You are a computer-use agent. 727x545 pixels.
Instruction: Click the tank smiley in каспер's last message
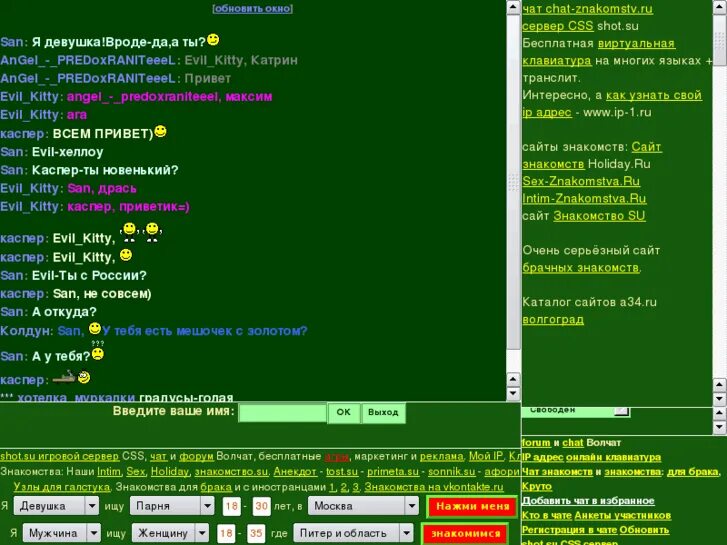point(71,377)
